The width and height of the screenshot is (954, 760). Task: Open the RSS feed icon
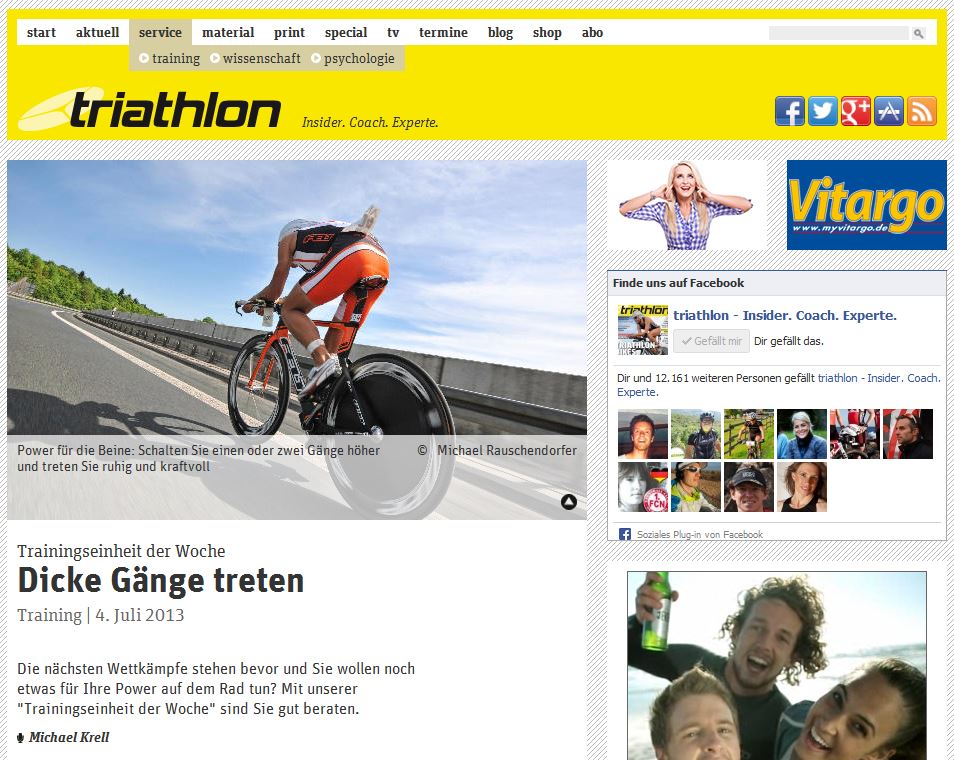click(x=922, y=111)
